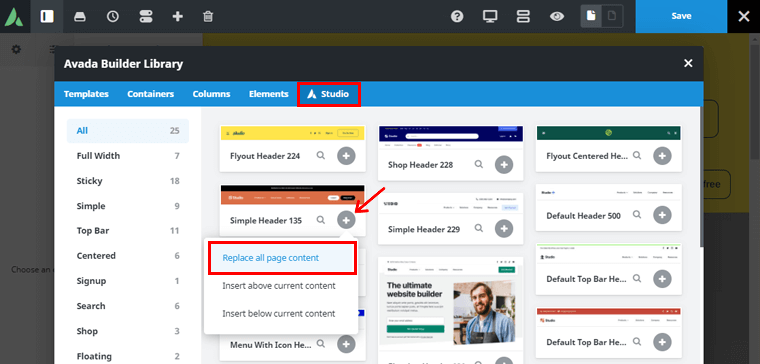Image resolution: width=760 pixels, height=364 pixels.
Task: Filter by Centered category
Action: 128,256
